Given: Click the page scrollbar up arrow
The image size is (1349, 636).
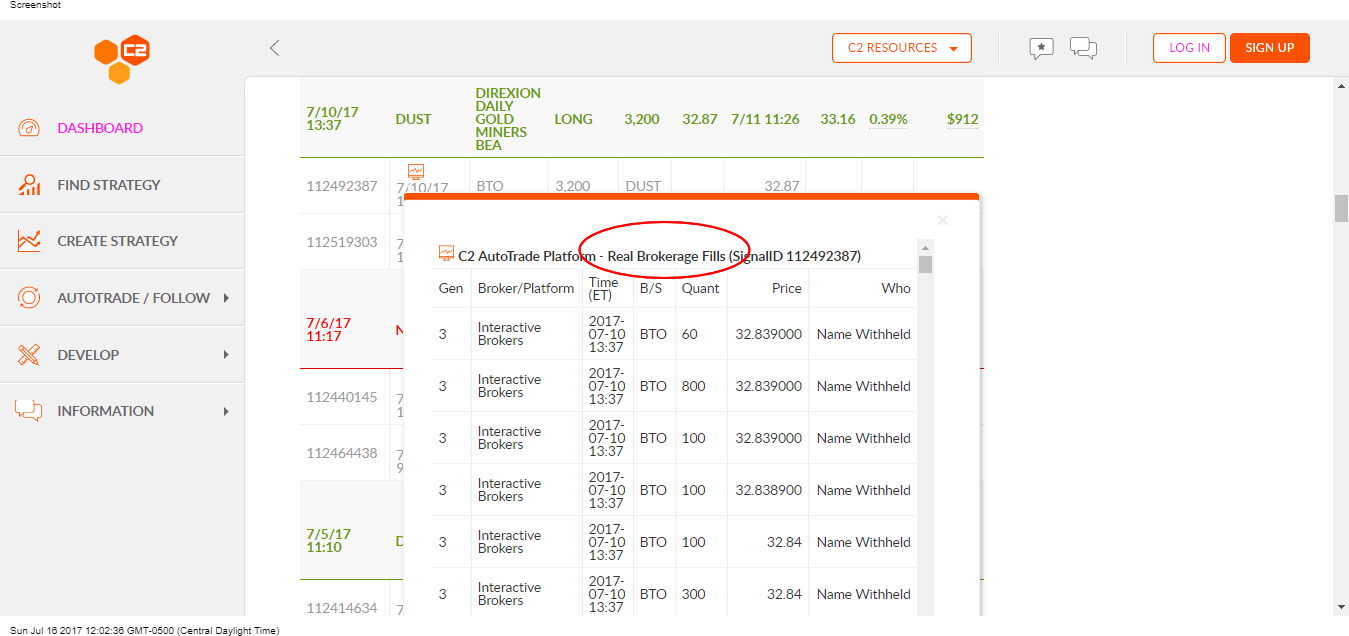Looking at the screenshot, I should tap(1341, 87).
